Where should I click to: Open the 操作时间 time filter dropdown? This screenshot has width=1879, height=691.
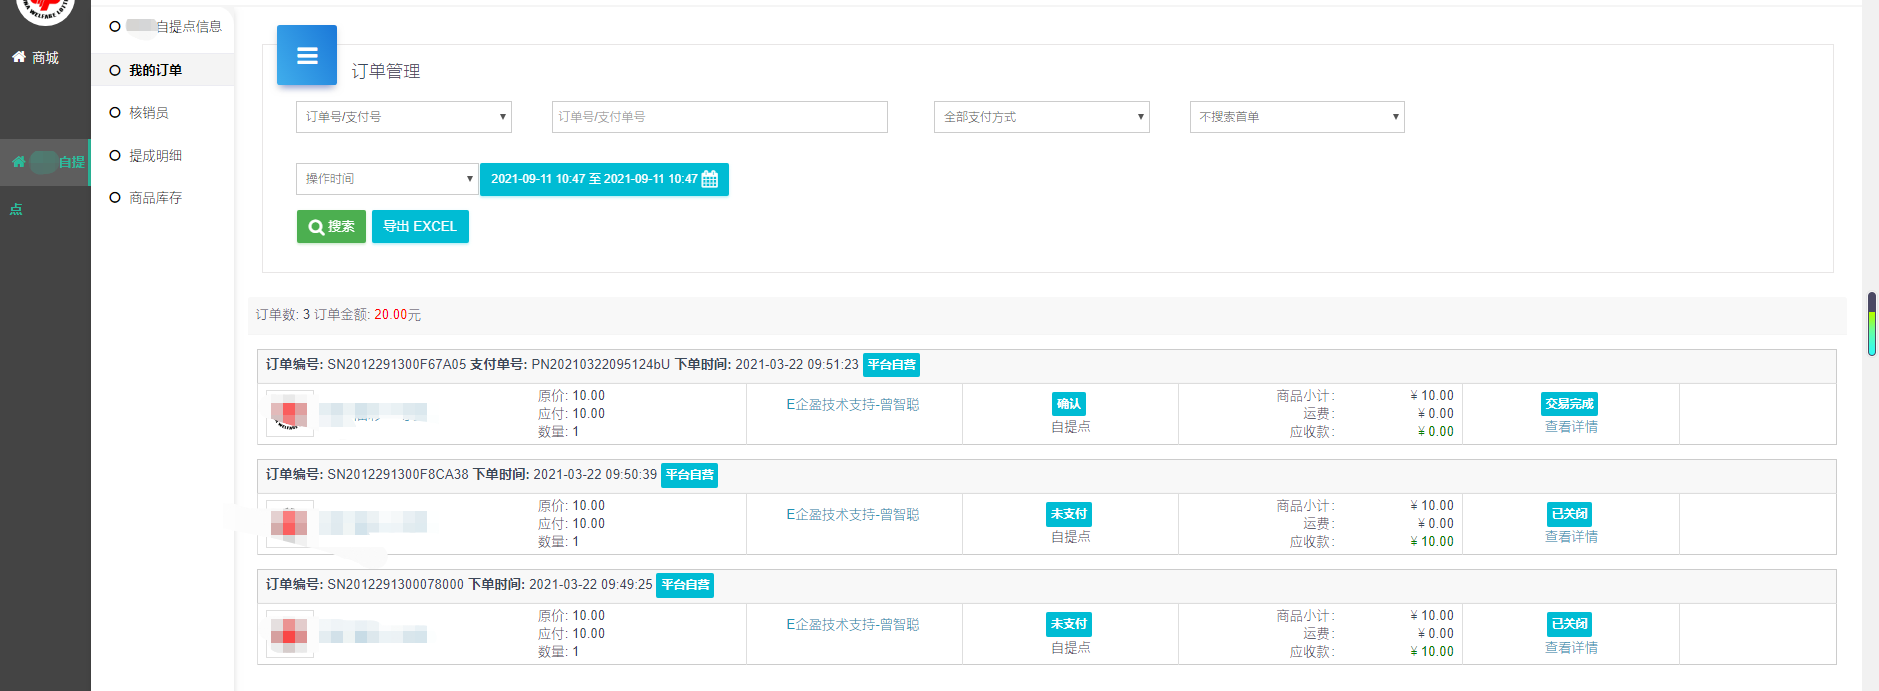[386, 179]
